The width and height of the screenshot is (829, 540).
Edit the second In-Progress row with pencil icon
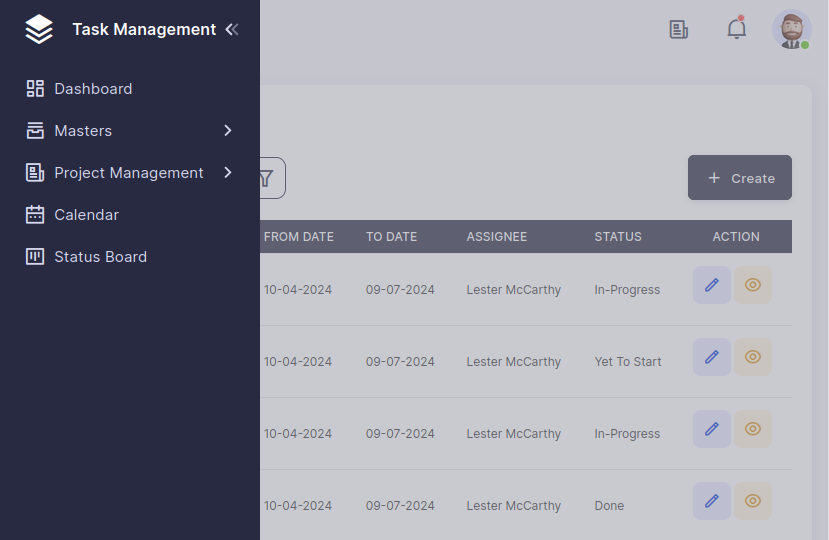point(712,429)
